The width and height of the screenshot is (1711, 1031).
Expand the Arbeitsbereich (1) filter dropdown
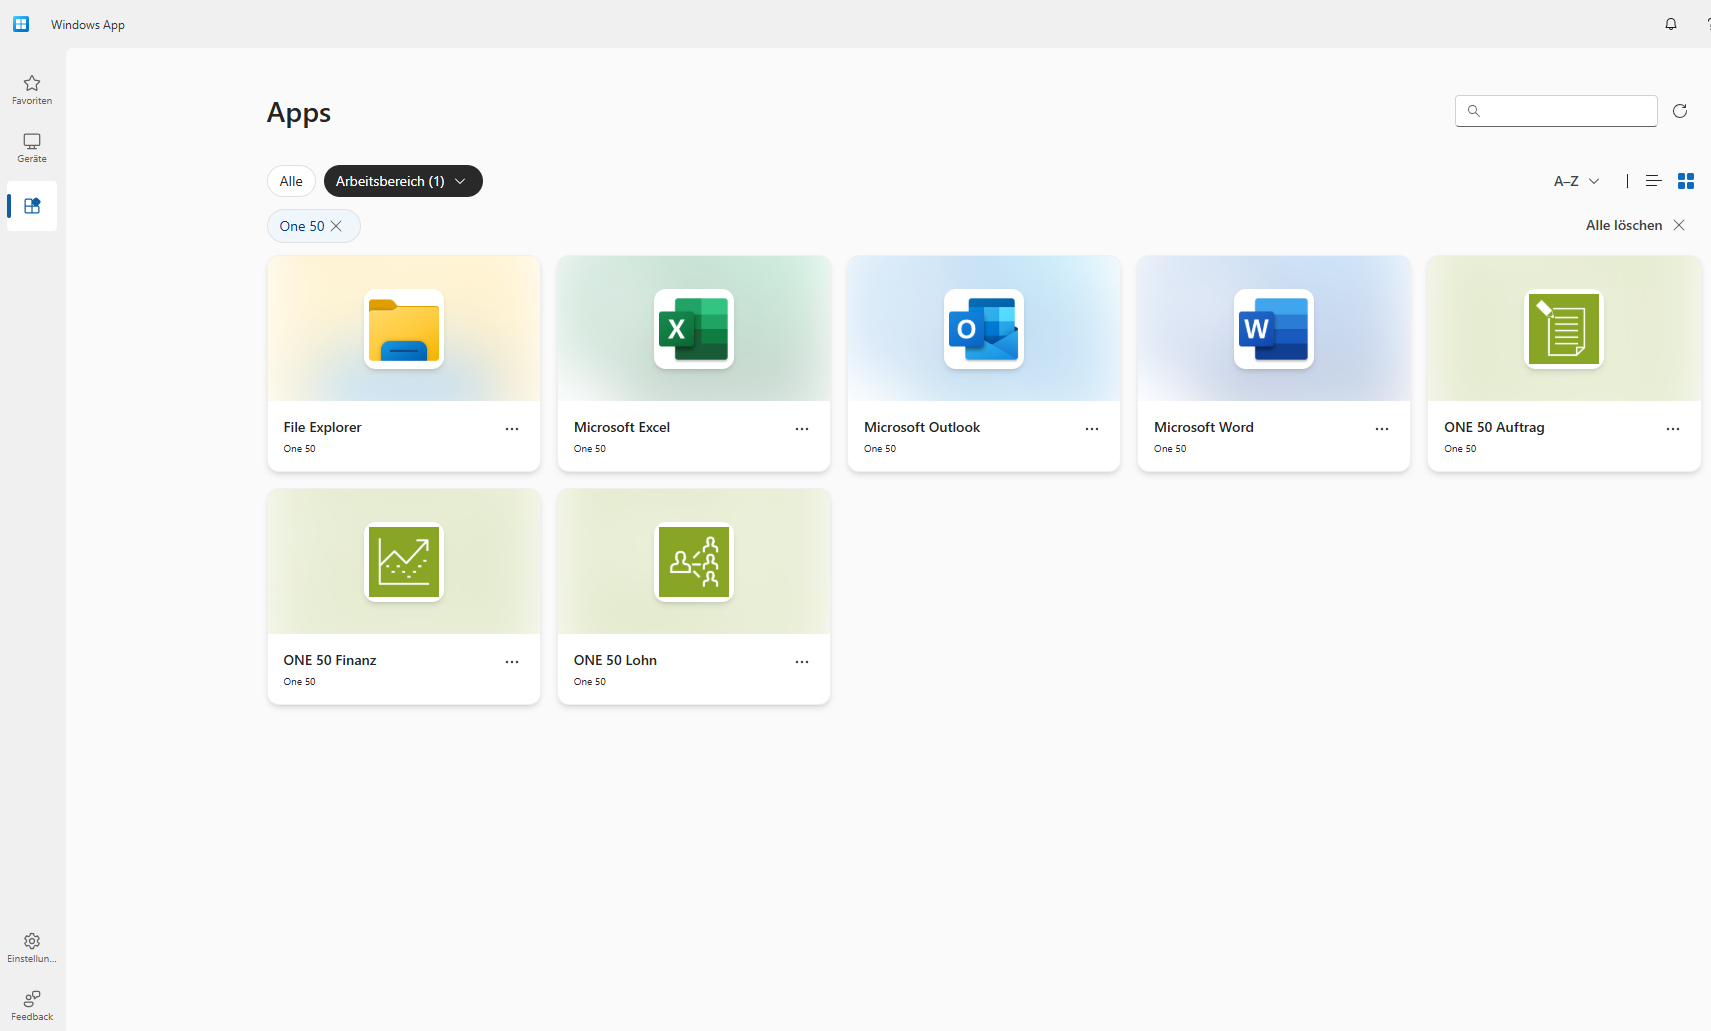pos(403,181)
